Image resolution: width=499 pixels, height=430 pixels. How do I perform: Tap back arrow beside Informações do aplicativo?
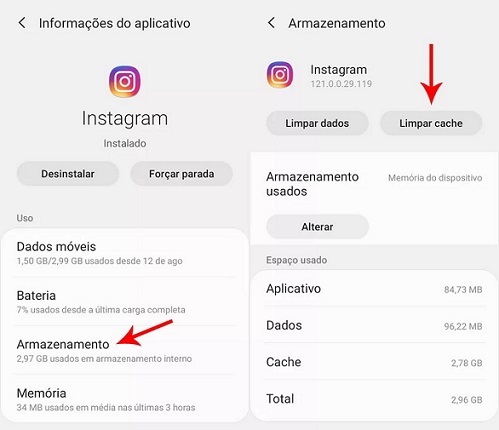(22, 23)
